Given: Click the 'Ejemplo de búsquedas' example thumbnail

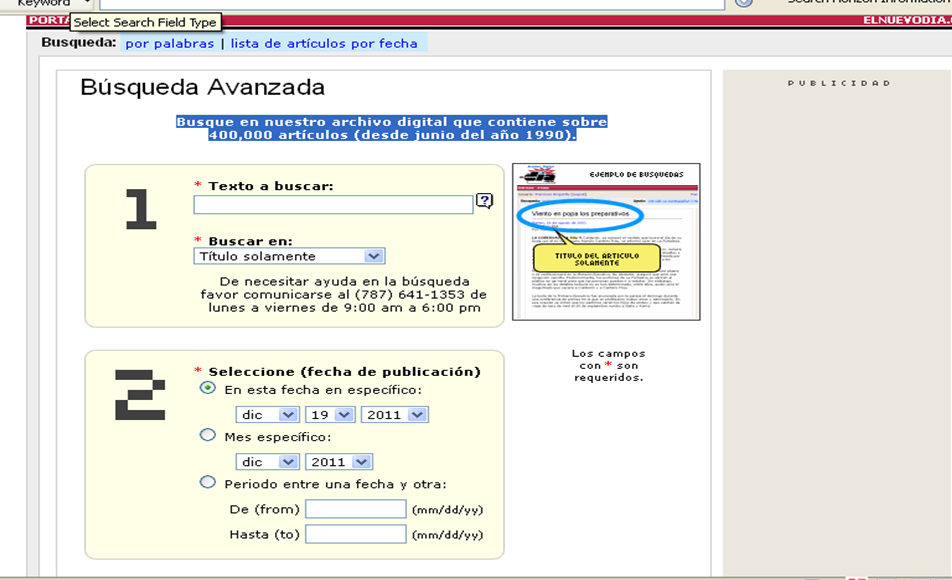Looking at the screenshot, I should point(606,242).
